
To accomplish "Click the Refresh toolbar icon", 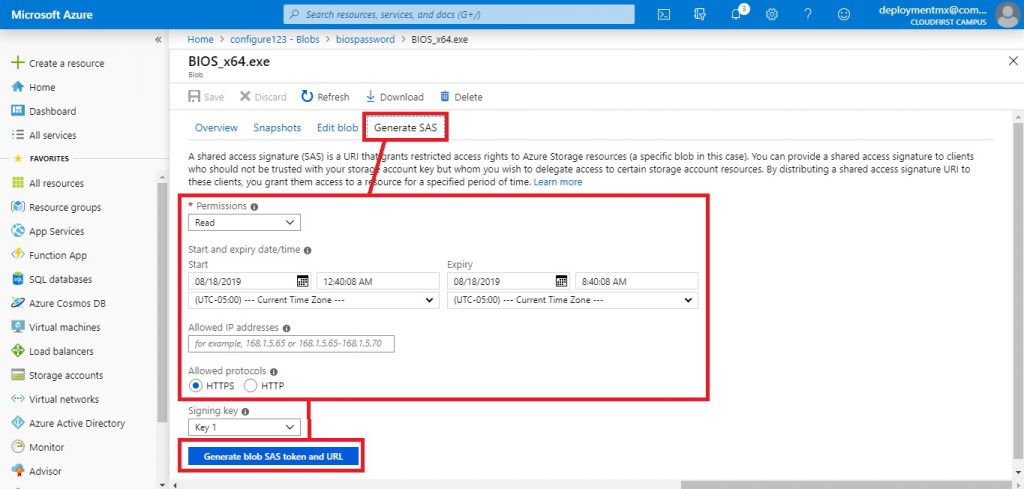I will pos(307,97).
